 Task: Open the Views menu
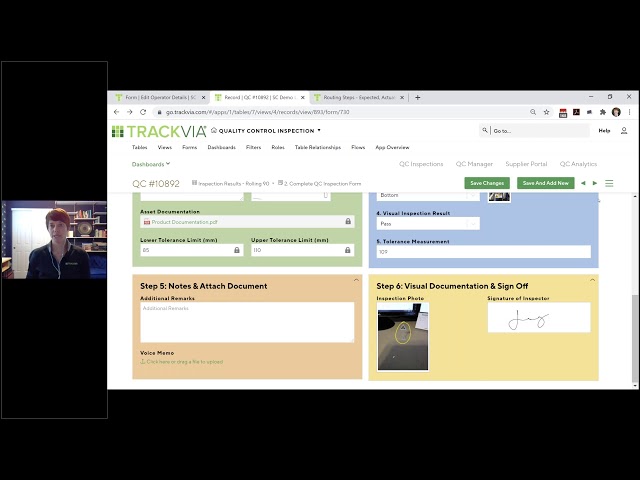164,147
